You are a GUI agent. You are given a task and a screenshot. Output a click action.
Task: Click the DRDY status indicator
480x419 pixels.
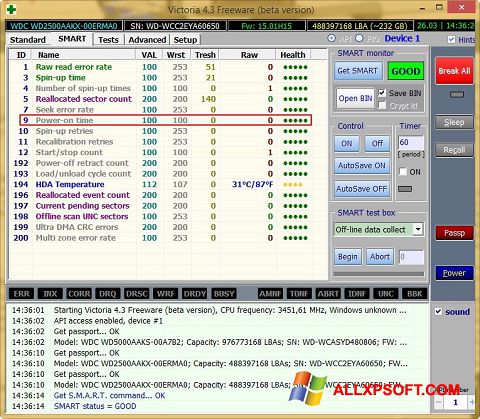coord(195,294)
